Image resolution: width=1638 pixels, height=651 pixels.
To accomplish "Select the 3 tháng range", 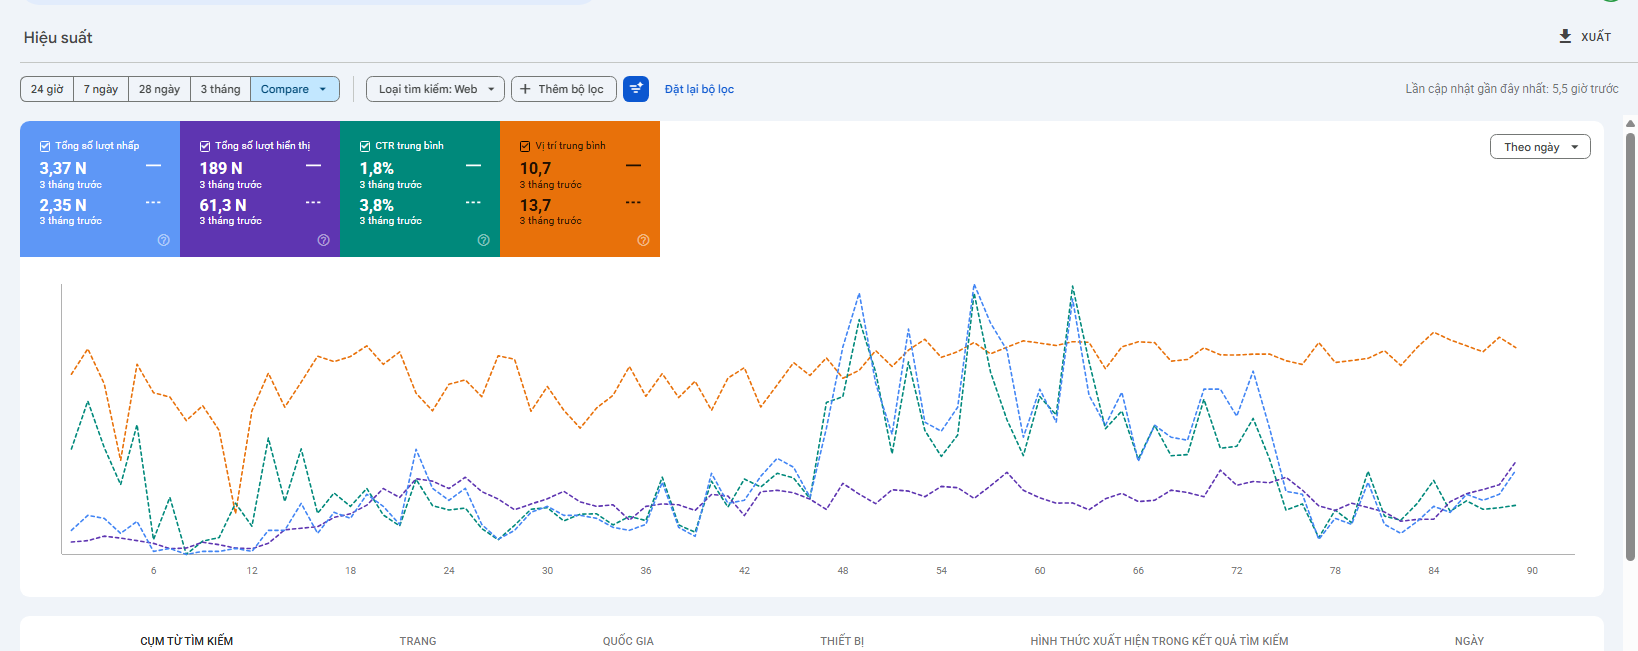I will point(220,89).
